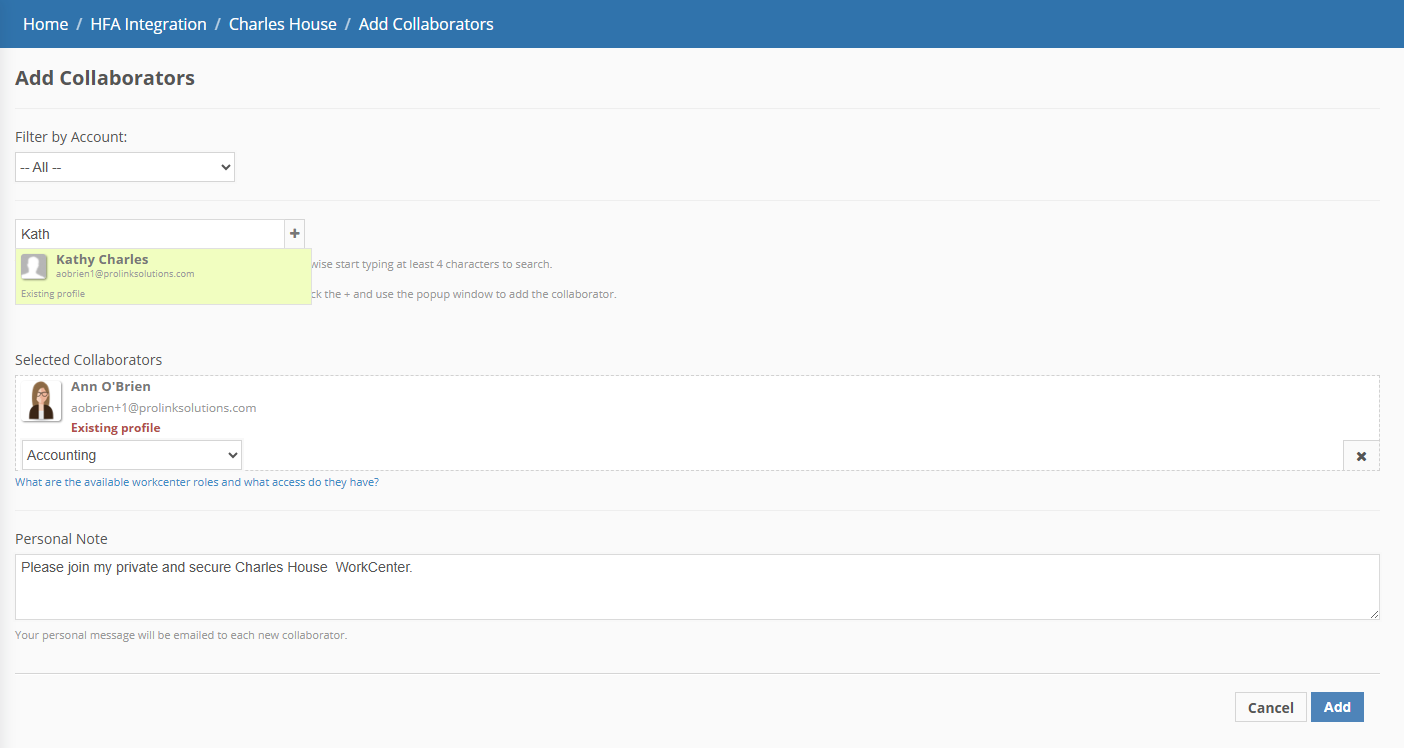This screenshot has width=1404, height=748.
Task: Click the collaborator search field containing Kath
Action: coord(150,234)
